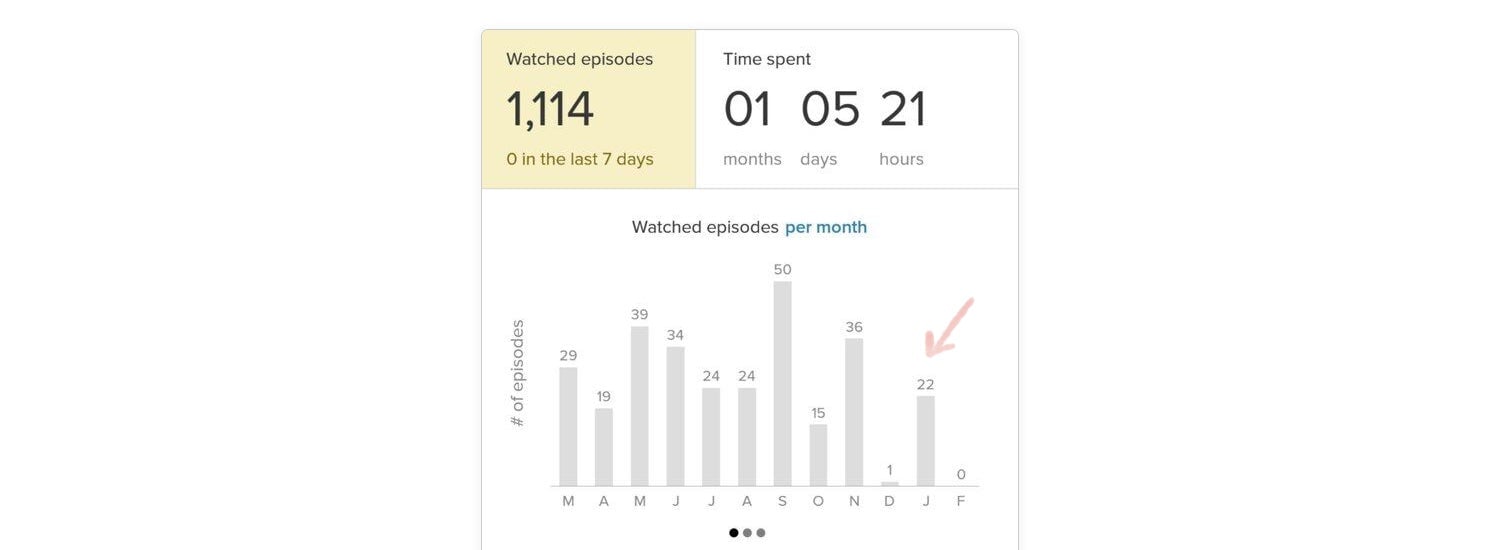1500x550 pixels.
Task: Click the September bar showing 50 episodes
Action: [x=782, y=384]
